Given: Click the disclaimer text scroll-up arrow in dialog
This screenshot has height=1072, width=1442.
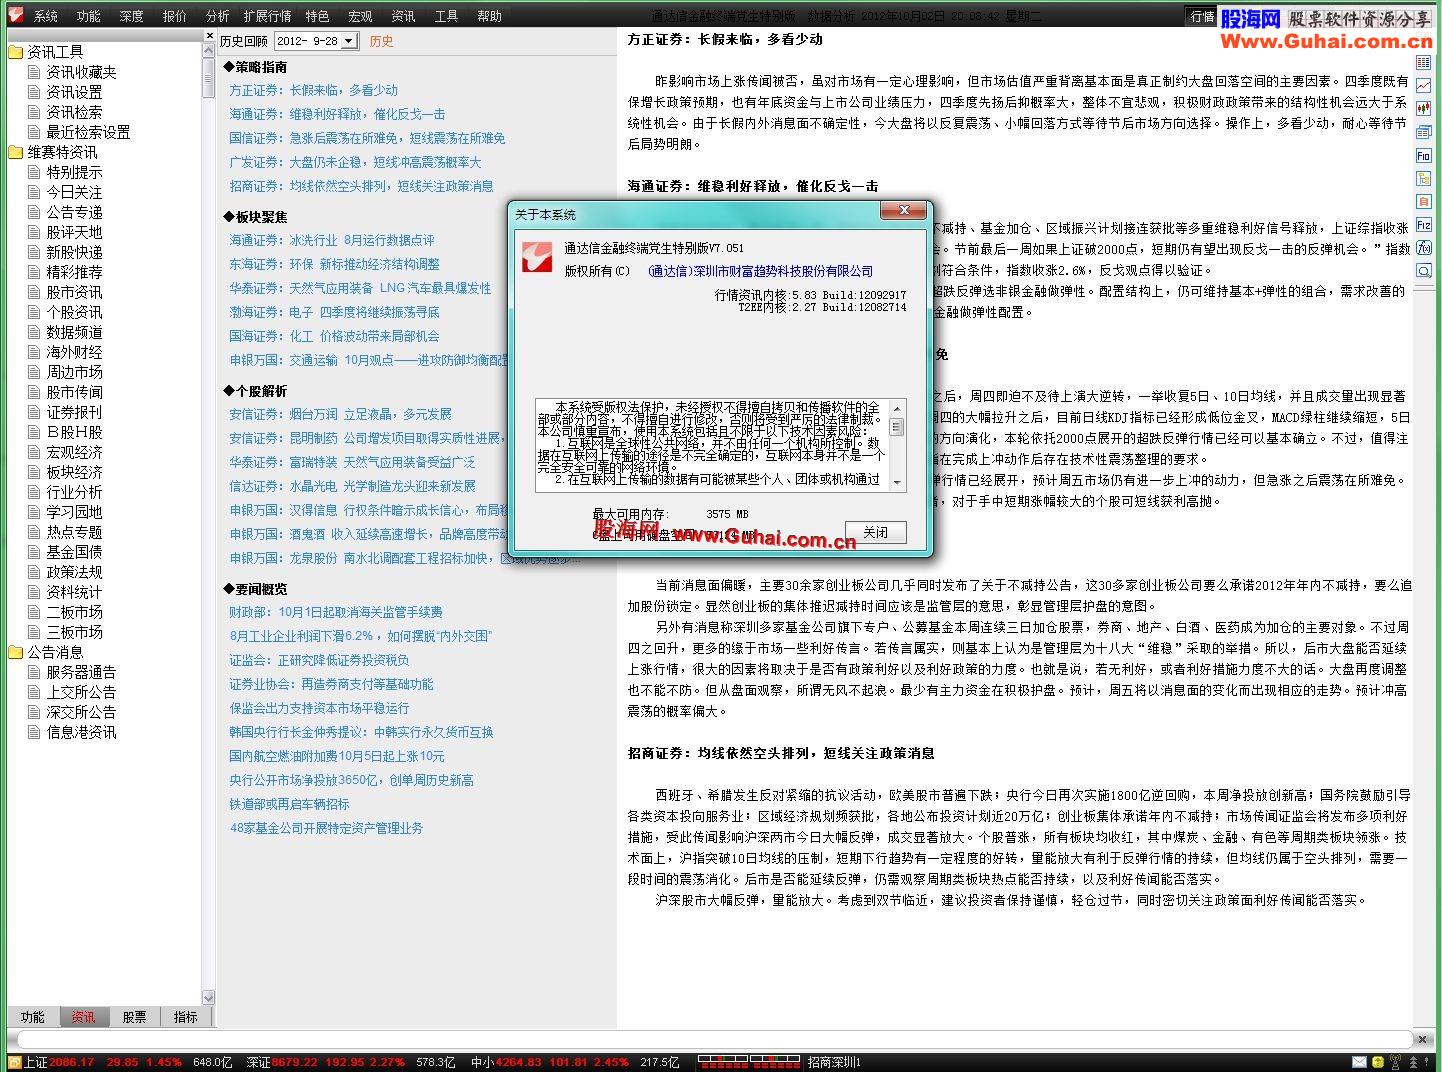Looking at the screenshot, I should click(897, 408).
